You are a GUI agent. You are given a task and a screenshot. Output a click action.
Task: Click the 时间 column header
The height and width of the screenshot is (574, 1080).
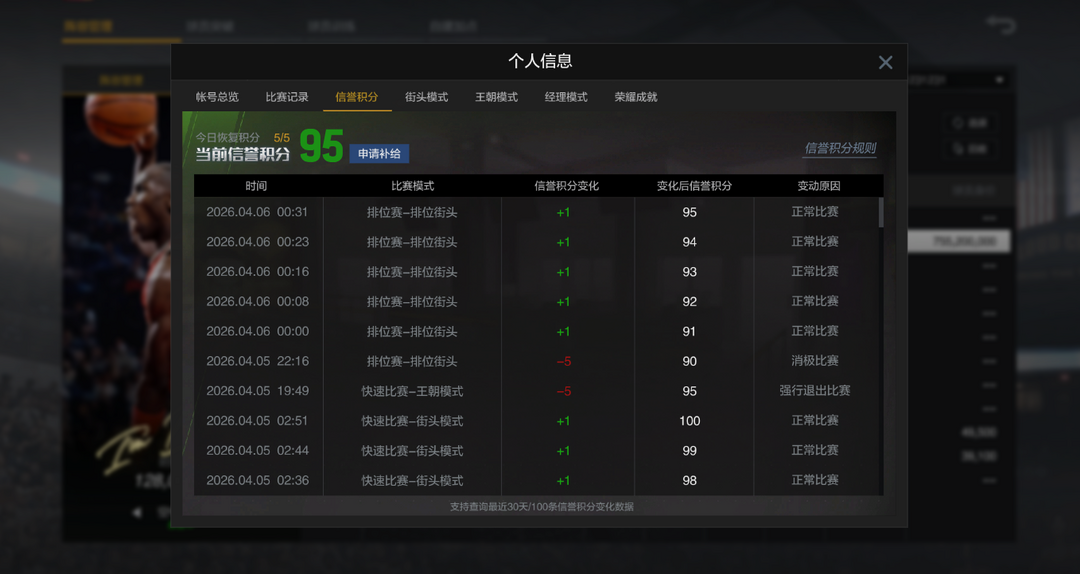(x=256, y=186)
